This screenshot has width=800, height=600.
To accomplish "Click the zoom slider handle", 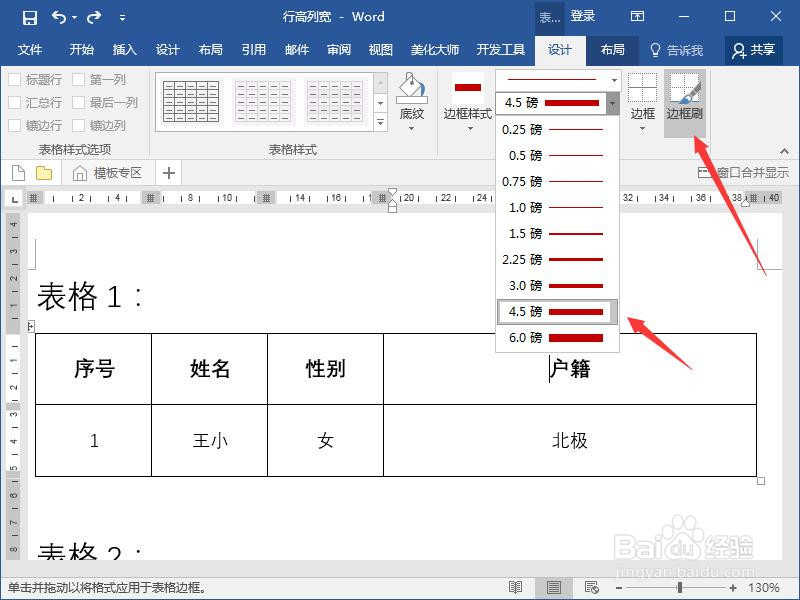I will pyautogui.click(x=680, y=588).
